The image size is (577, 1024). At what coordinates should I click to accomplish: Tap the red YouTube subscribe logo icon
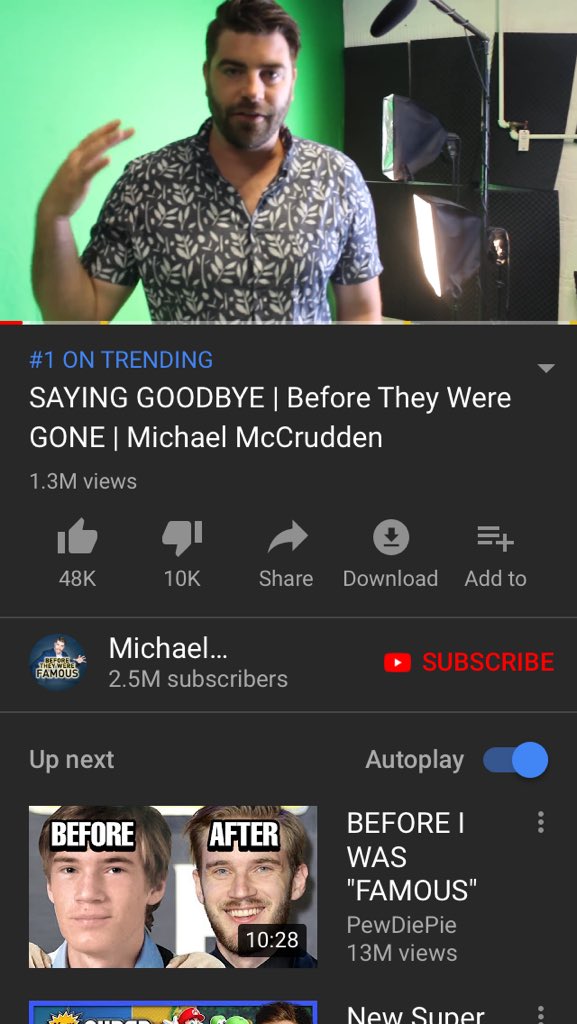tap(398, 663)
